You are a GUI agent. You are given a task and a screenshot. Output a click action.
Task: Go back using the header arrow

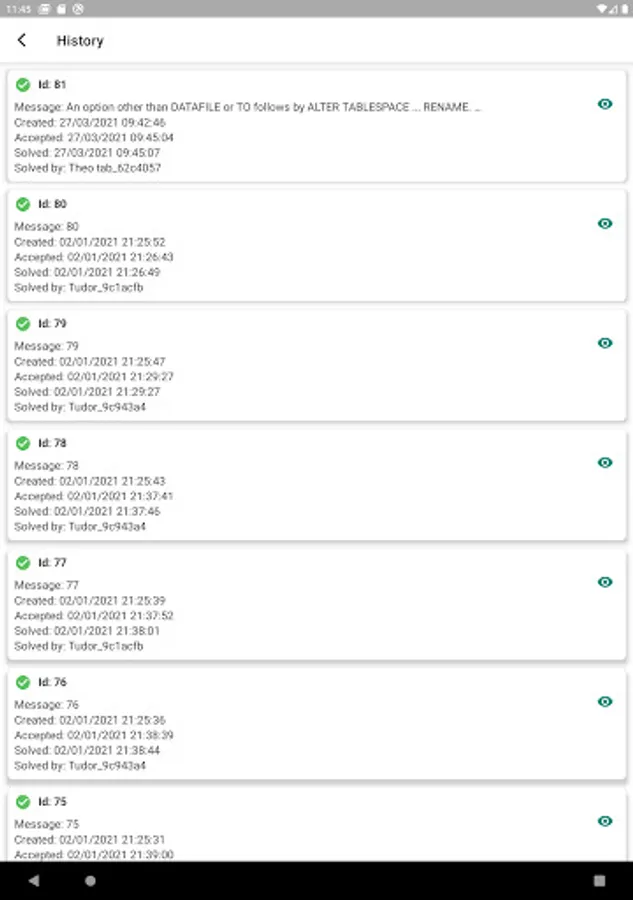click(x=22, y=41)
